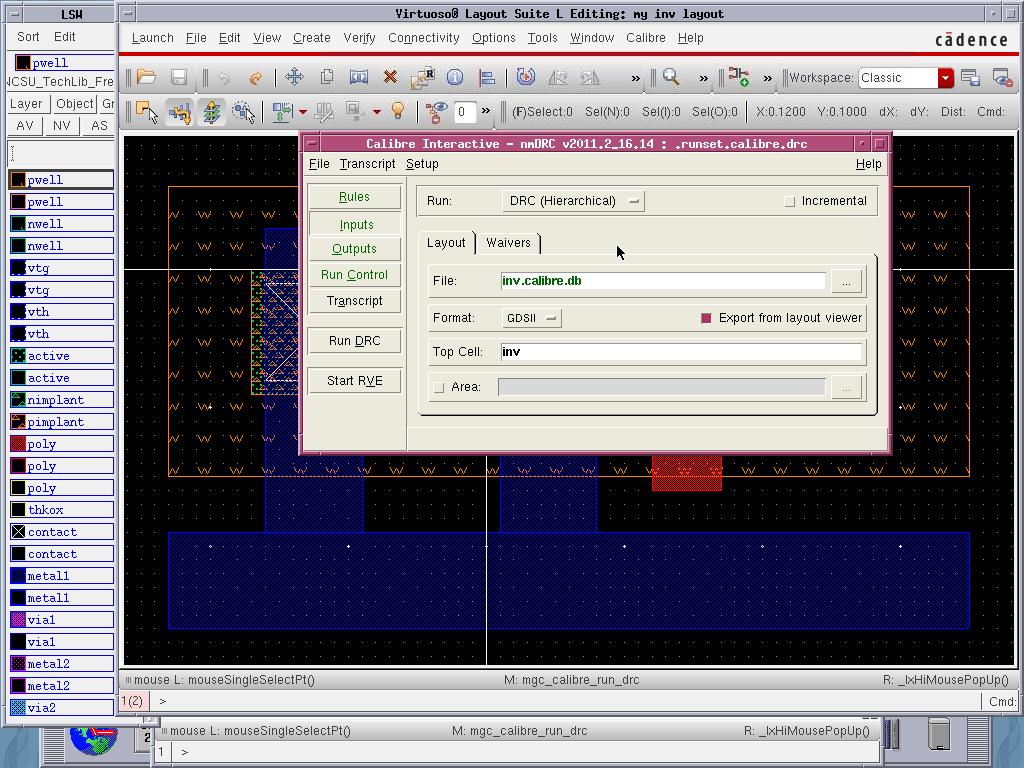1024x768 pixels.
Task: Click the via2 layer color swatch
Action: (x=18, y=707)
